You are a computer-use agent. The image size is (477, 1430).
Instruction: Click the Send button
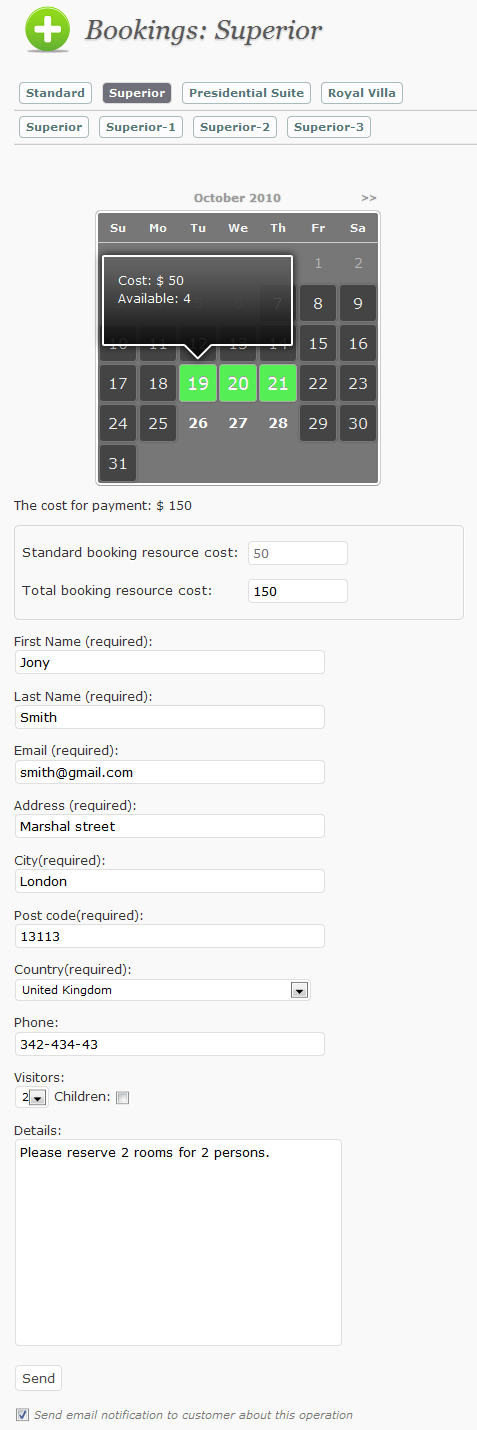38,1378
